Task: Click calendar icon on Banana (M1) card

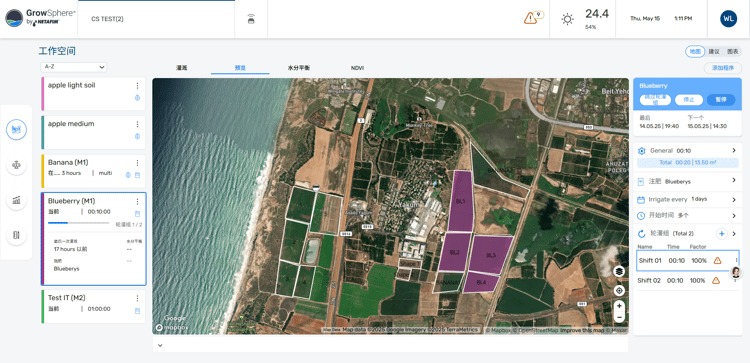Action: click(x=137, y=175)
